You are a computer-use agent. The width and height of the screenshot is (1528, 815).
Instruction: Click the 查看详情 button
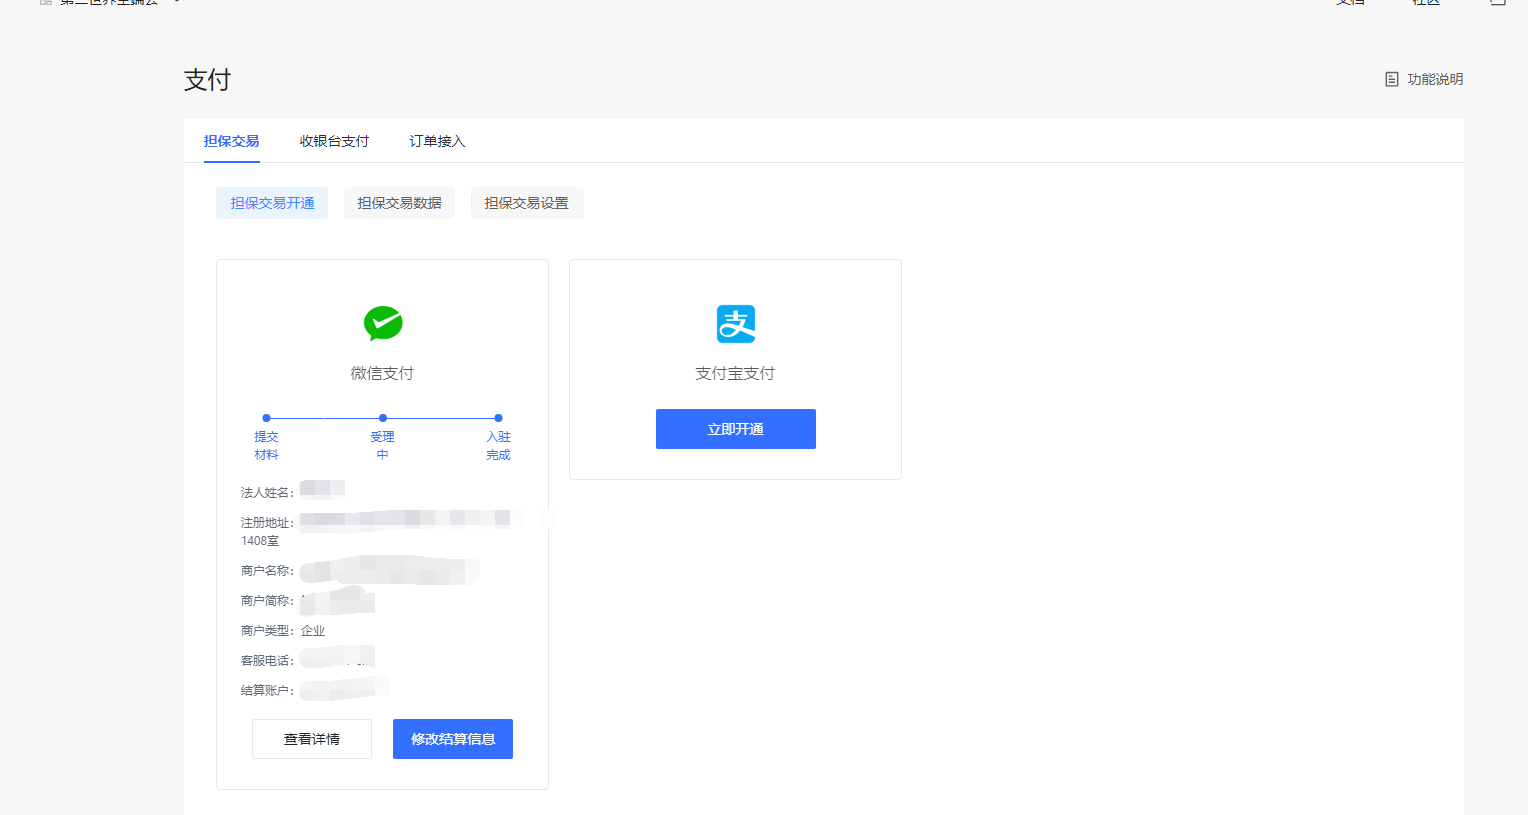coord(312,739)
